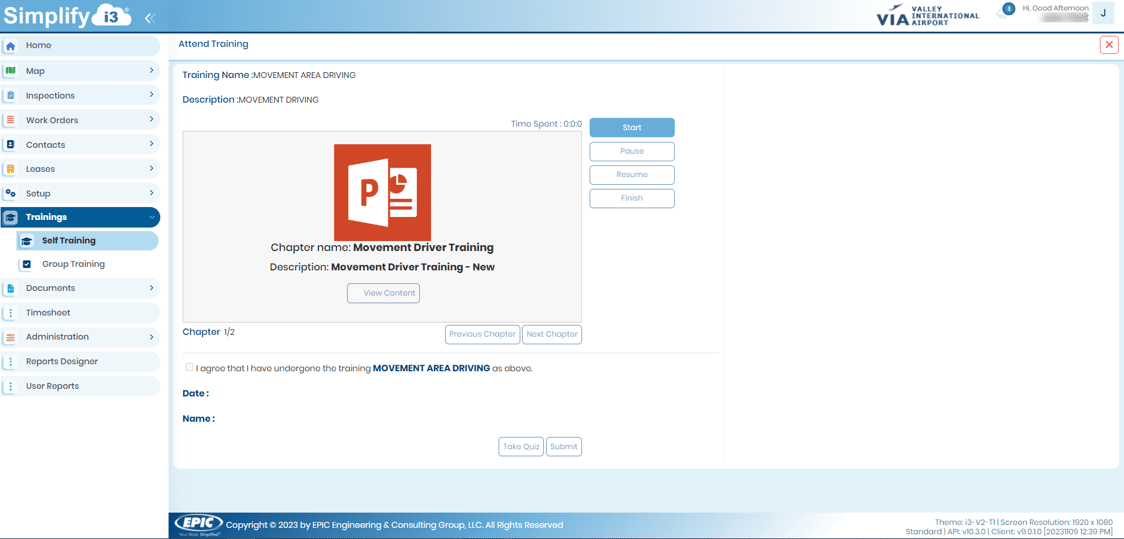Check the training agreement checkbox
Image resolution: width=1124 pixels, height=539 pixels.
[189, 367]
